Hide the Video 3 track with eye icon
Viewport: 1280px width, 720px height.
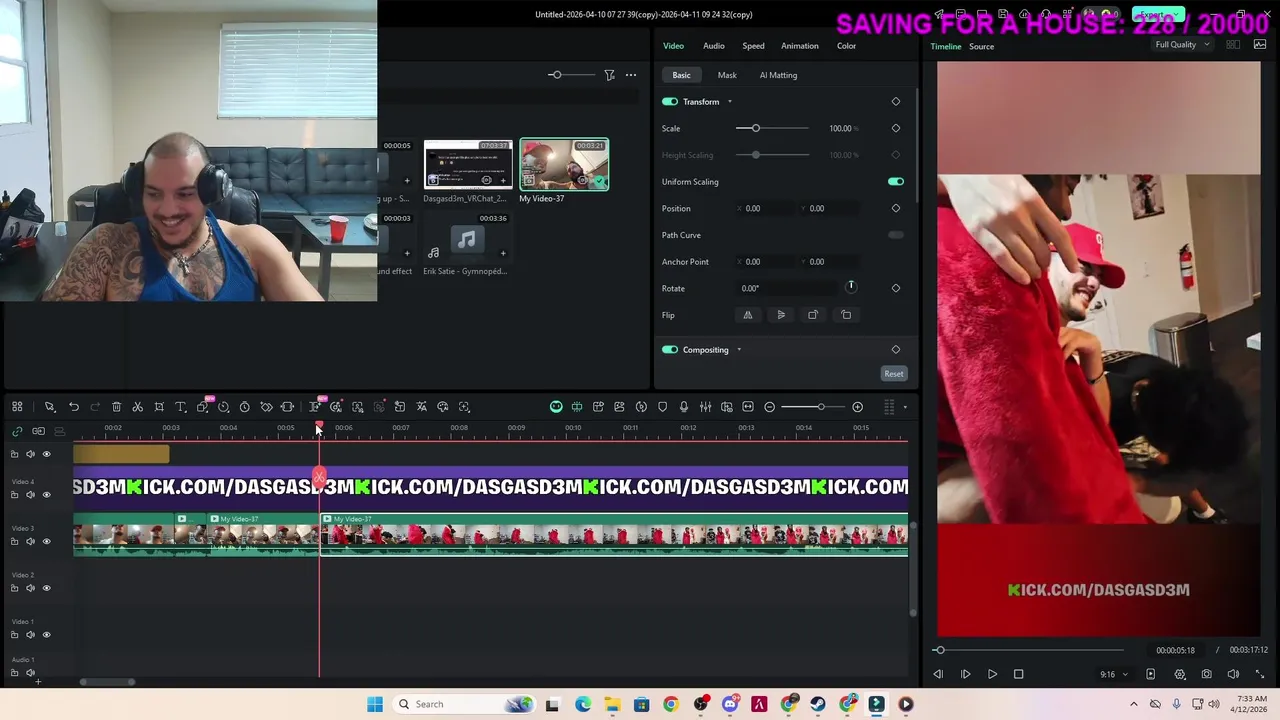(46, 541)
